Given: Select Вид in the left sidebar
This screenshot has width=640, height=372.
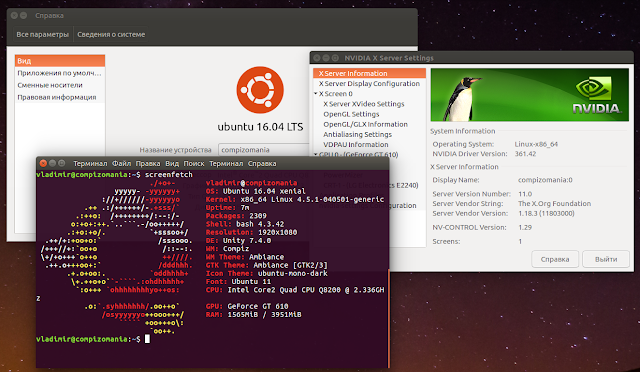Looking at the screenshot, I should click(x=60, y=61).
